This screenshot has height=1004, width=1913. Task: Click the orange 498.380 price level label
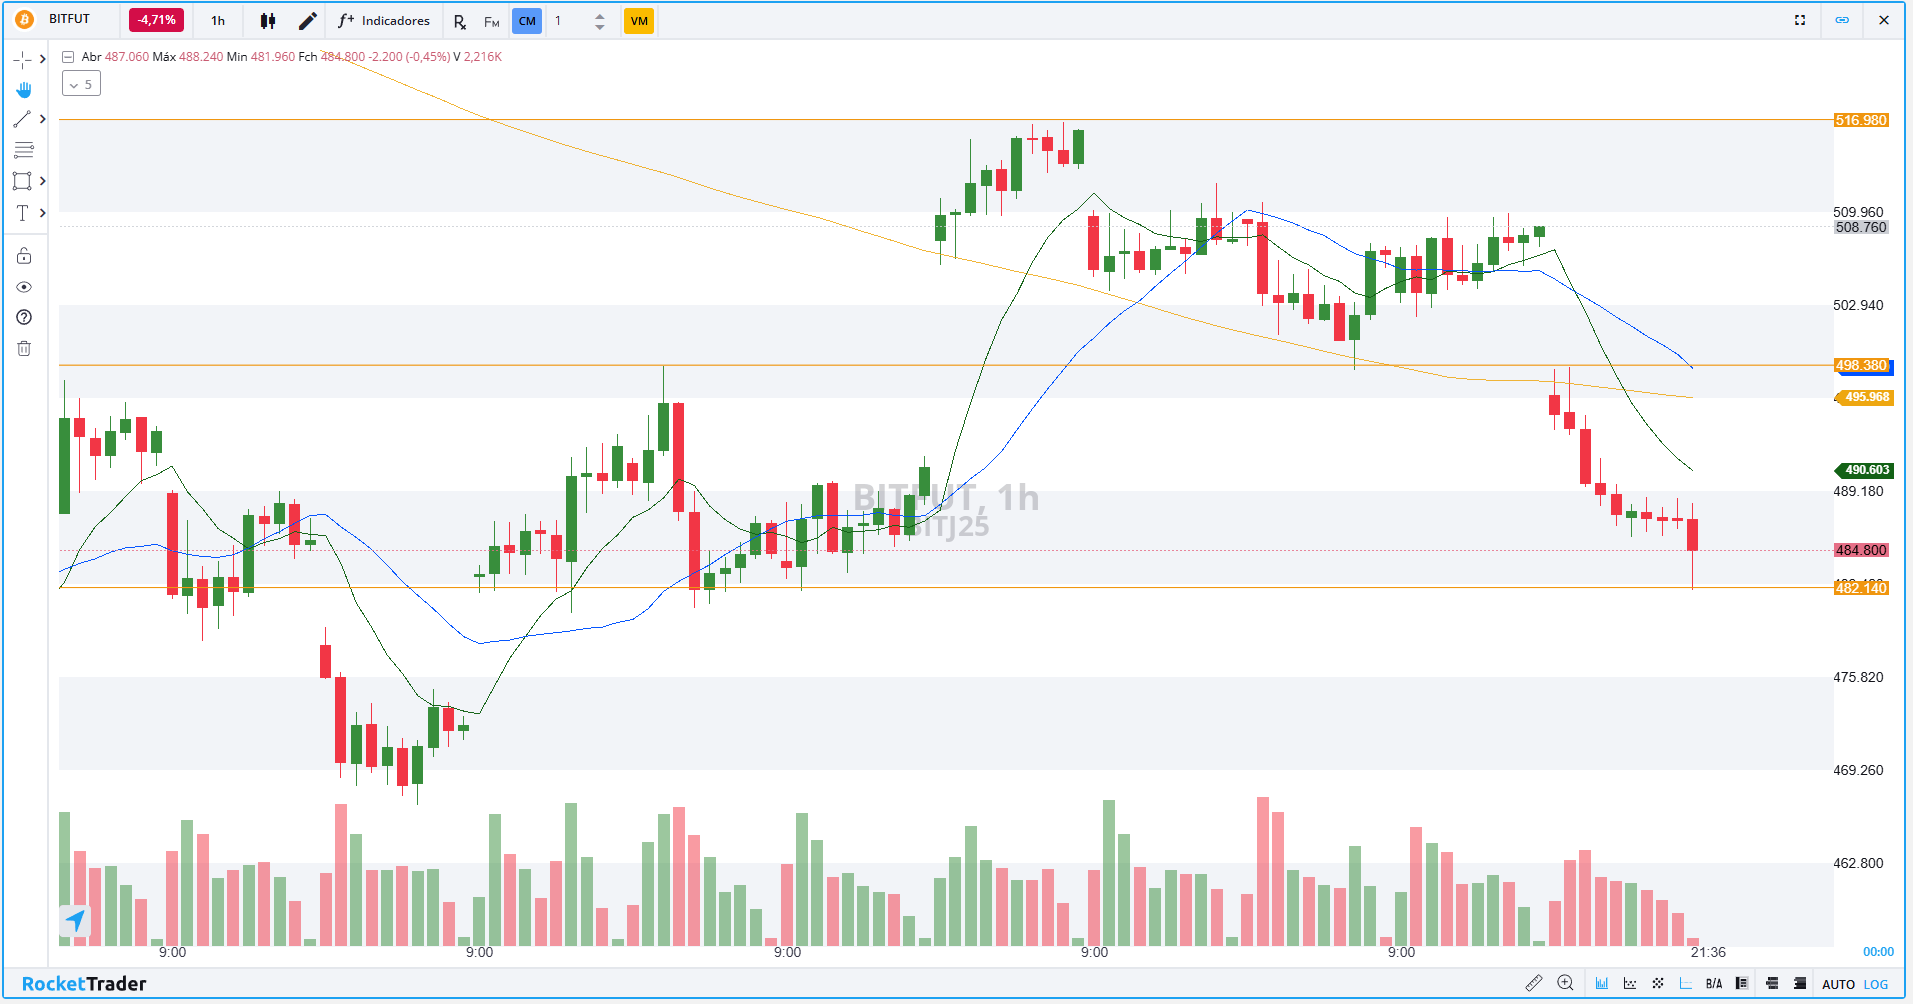click(x=1861, y=366)
